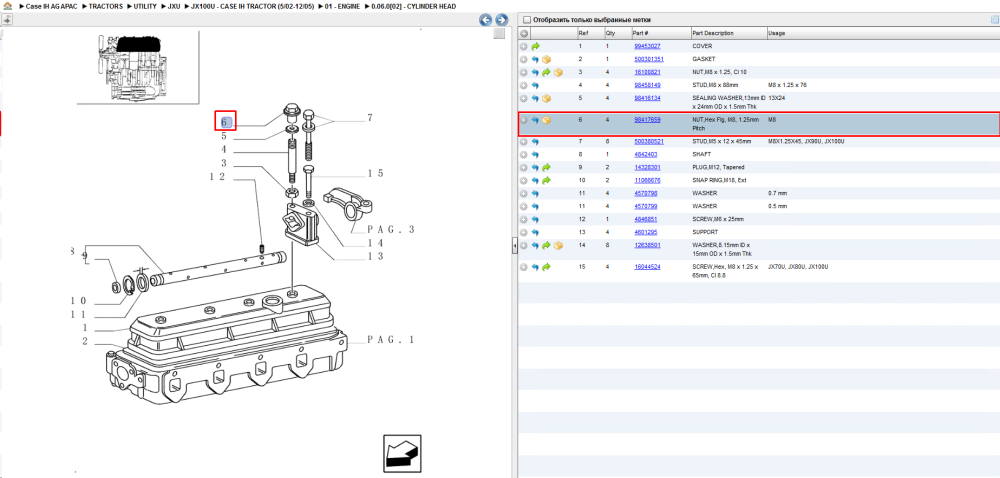
Task: Add the COVER part using its plus icon
Action: [x=524, y=47]
